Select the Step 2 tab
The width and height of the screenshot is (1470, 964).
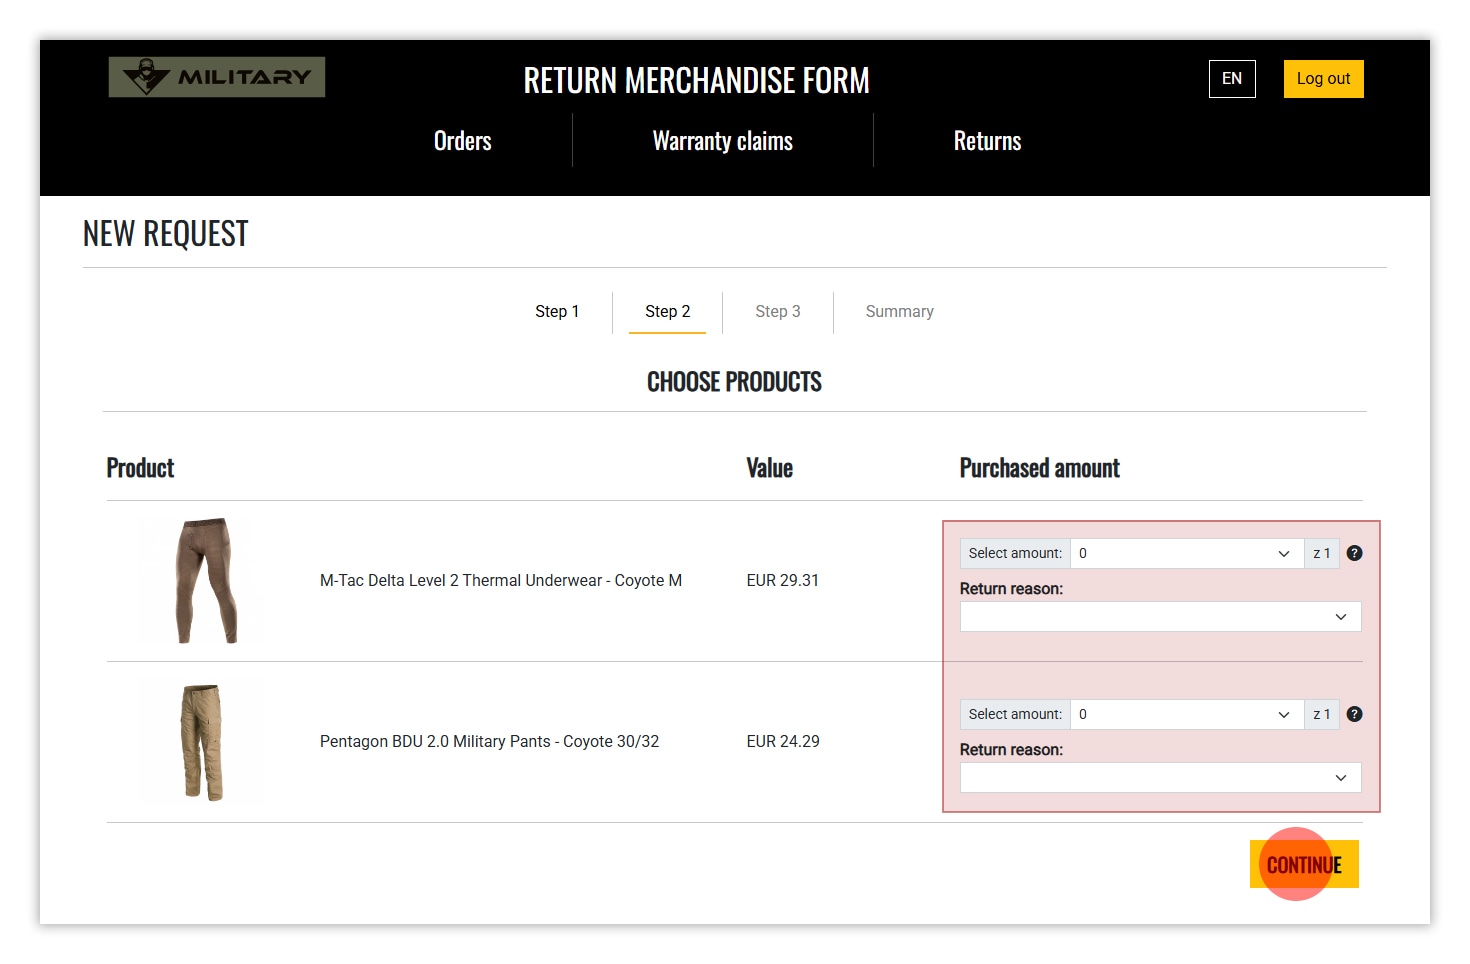[667, 312]
